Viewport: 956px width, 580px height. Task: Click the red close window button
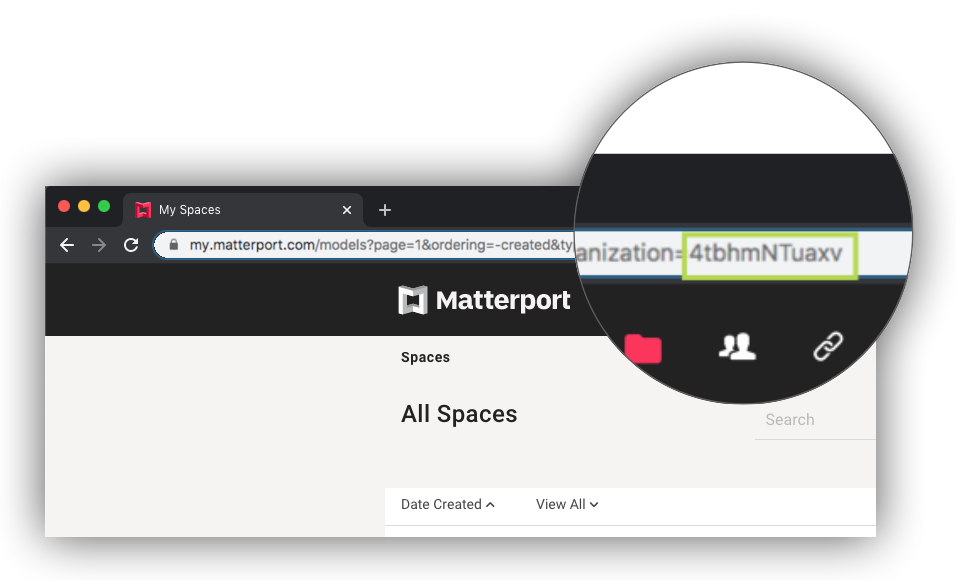click(x=64, y=206)
